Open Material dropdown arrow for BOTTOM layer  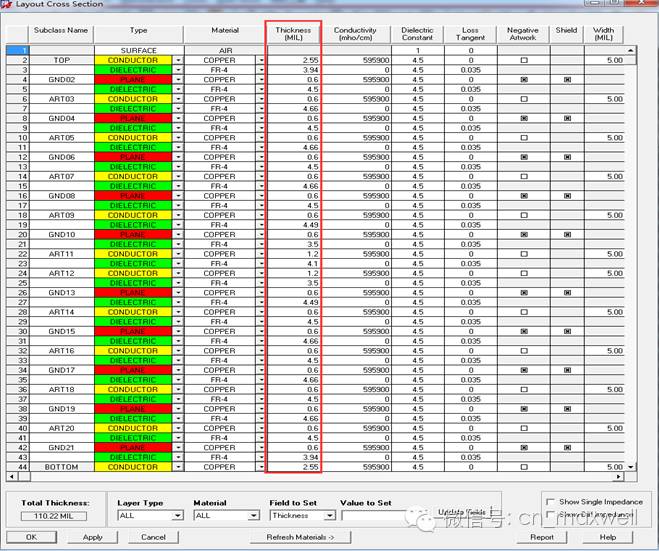pos(261,467)
